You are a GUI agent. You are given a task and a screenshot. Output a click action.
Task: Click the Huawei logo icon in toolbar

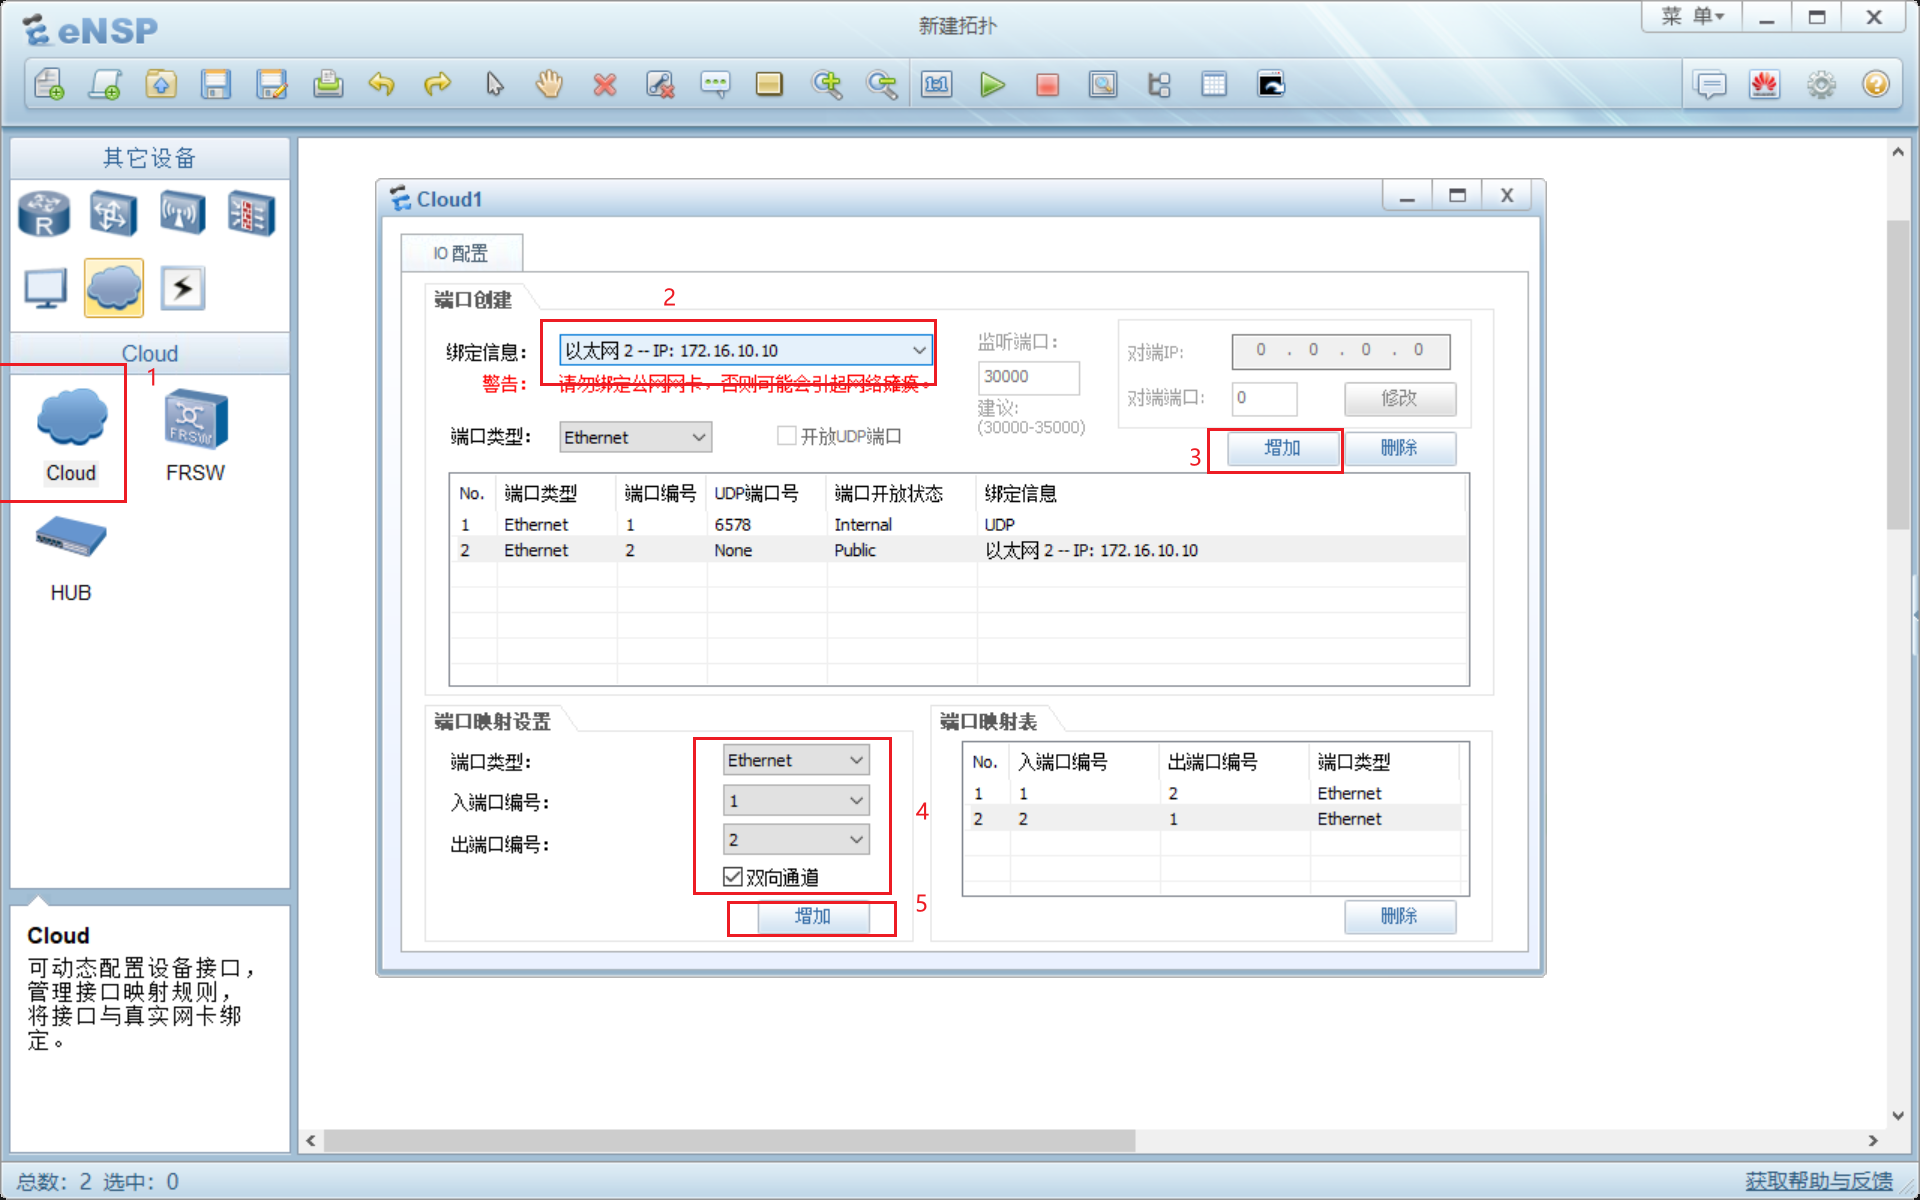(x=1765, y=85)
